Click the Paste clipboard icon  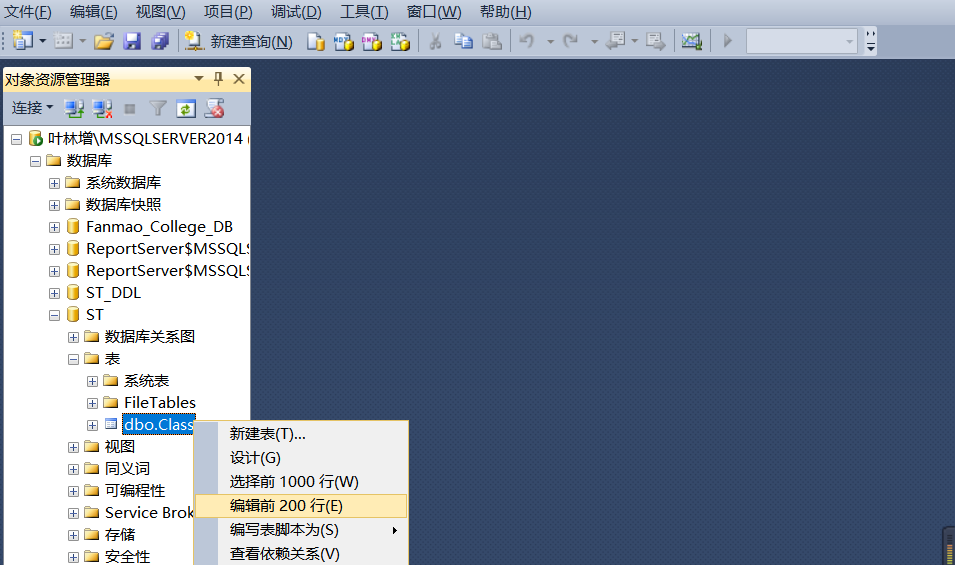coord(492,41)
